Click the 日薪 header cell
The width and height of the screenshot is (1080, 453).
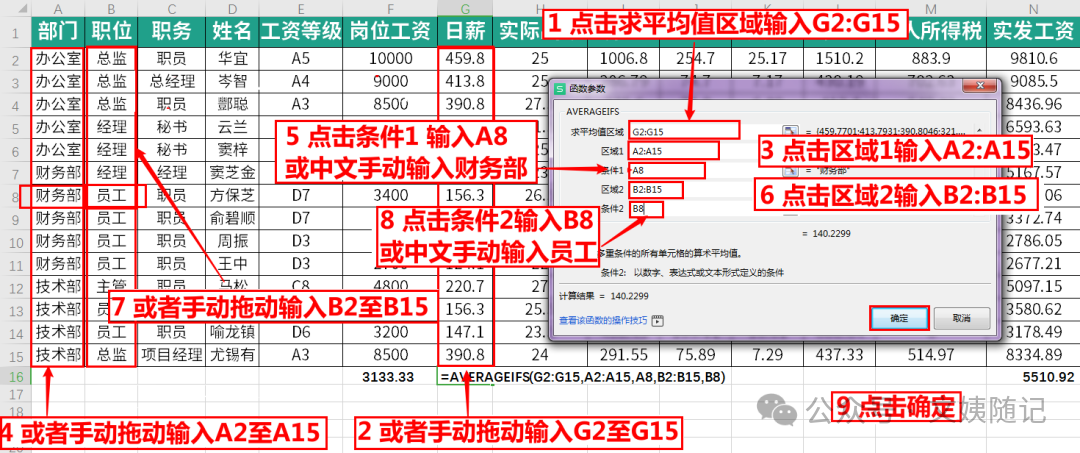pyautogui.click(x=465, y=30)
